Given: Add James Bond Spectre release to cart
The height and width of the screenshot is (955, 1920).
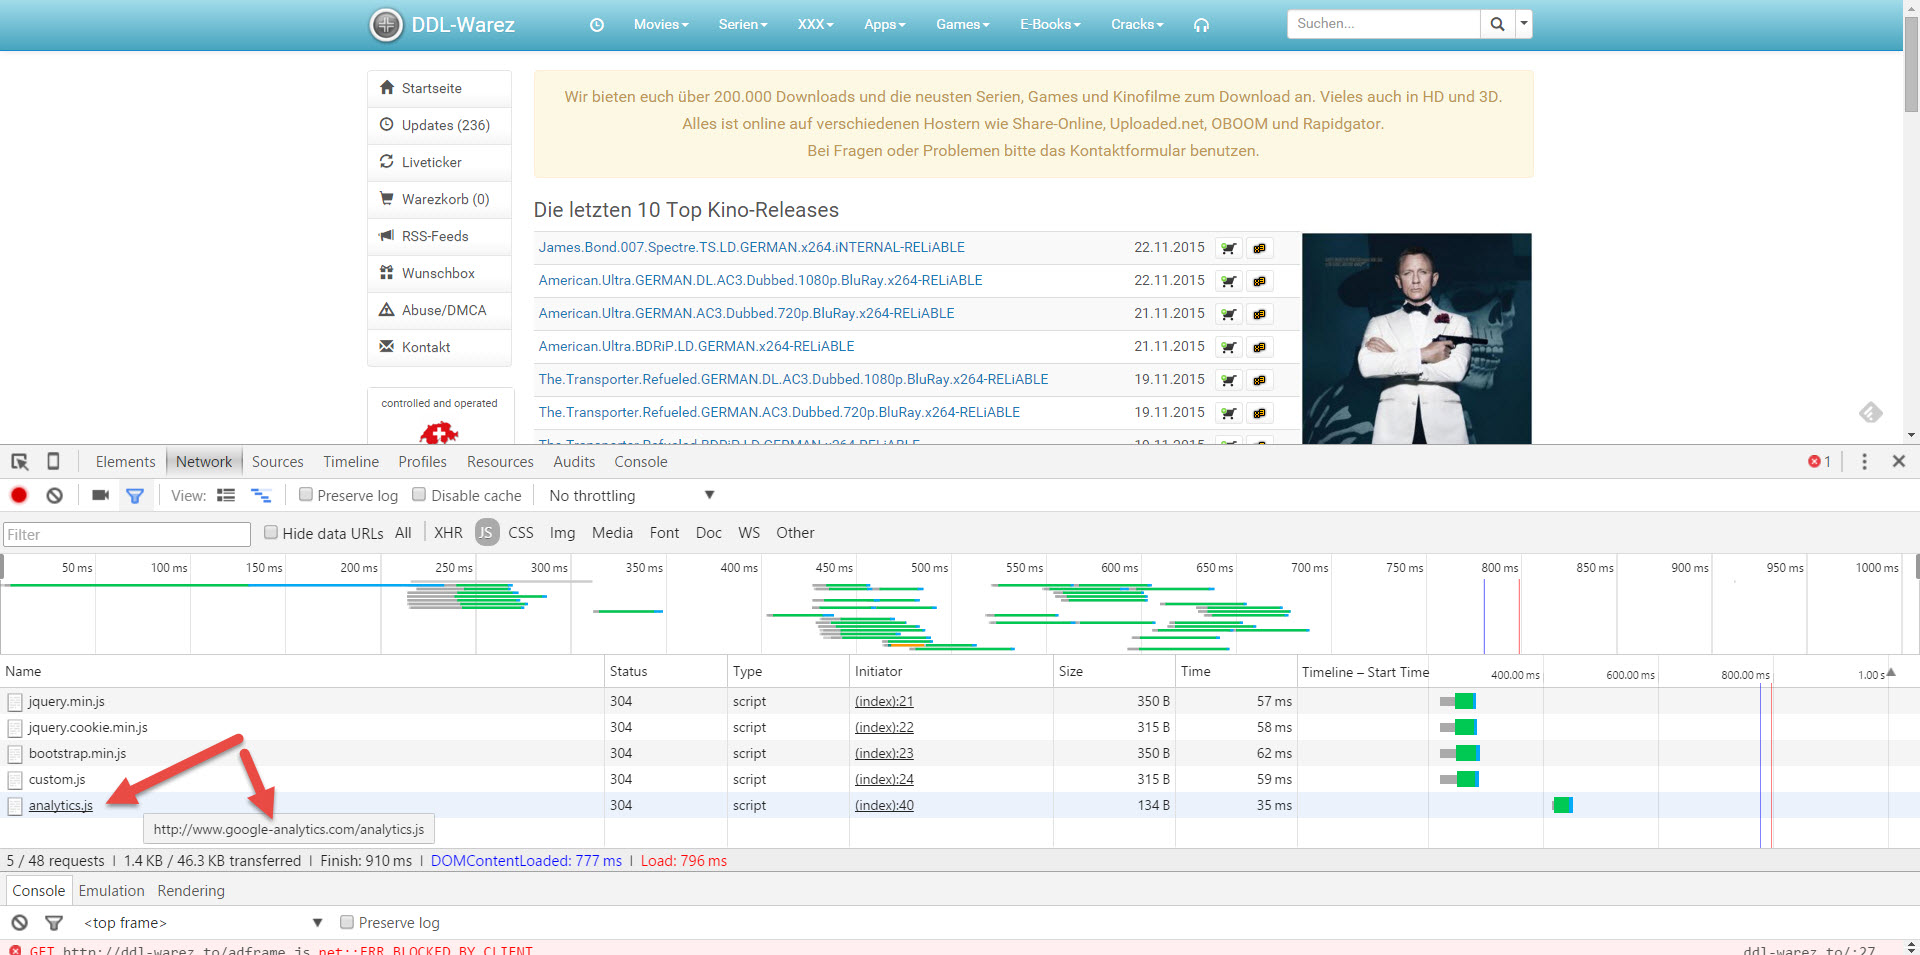Looking at the screenshot, I should [x=1228, y=248].
